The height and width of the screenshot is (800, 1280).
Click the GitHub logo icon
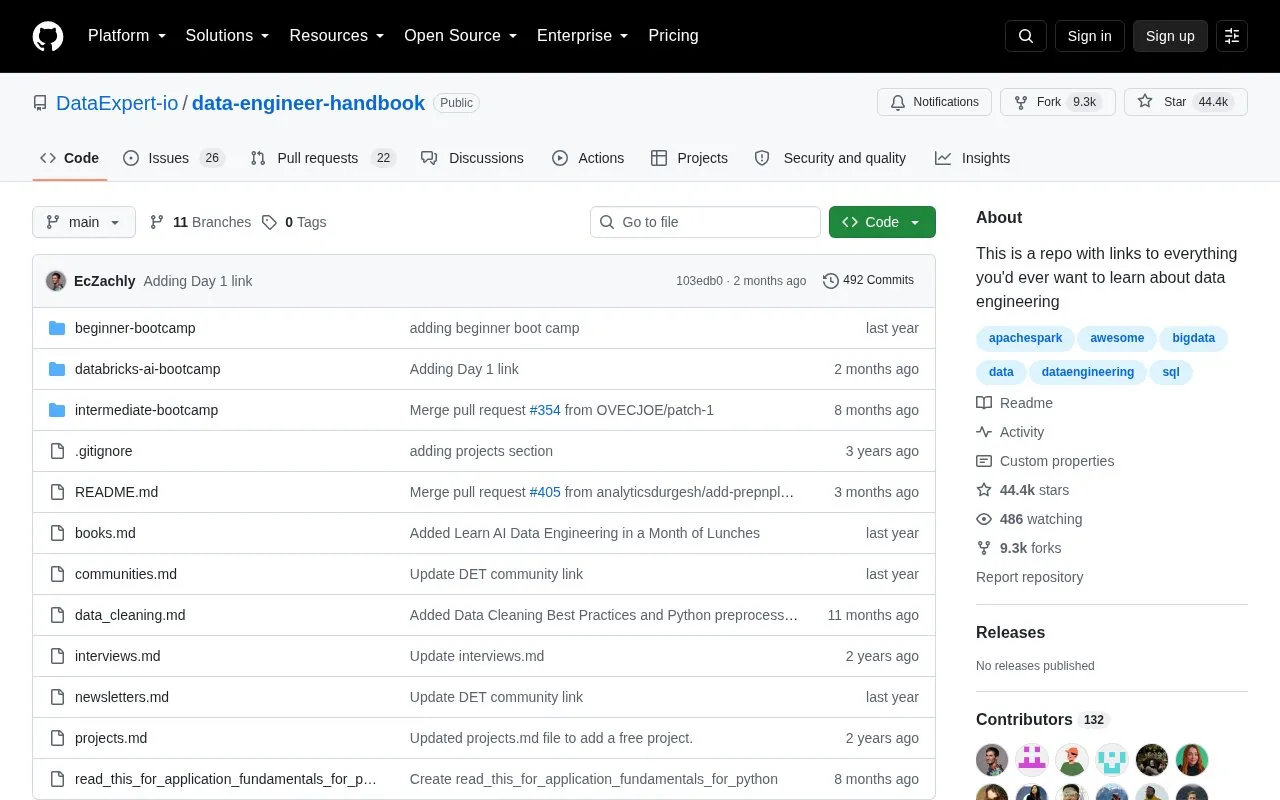pyautogui.click(x=48, y=36)
